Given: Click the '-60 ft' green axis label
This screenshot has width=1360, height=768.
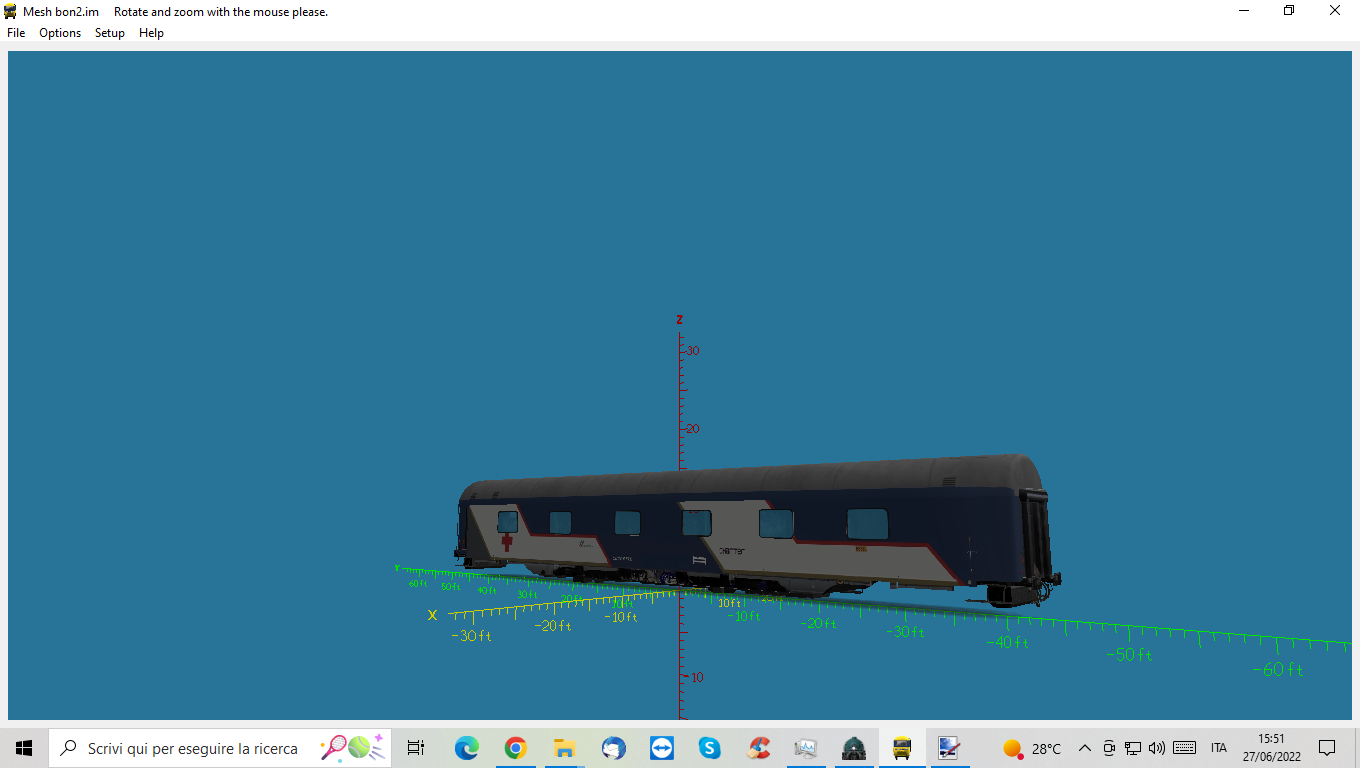Looking at the screenshot, I should click(x=1278, y=670).
